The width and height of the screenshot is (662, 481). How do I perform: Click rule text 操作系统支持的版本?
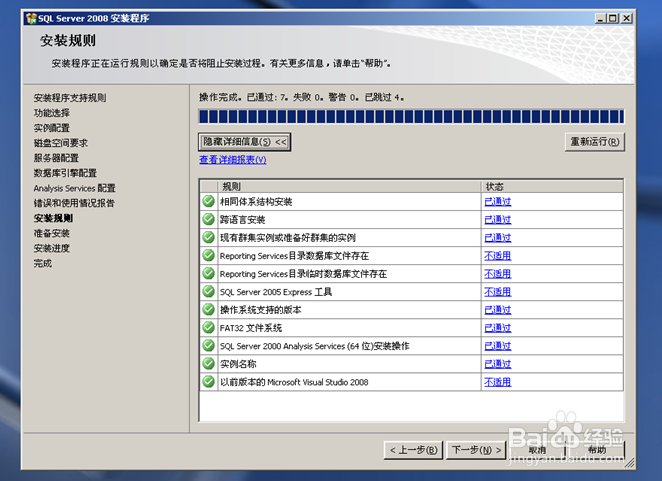(261, 310)
